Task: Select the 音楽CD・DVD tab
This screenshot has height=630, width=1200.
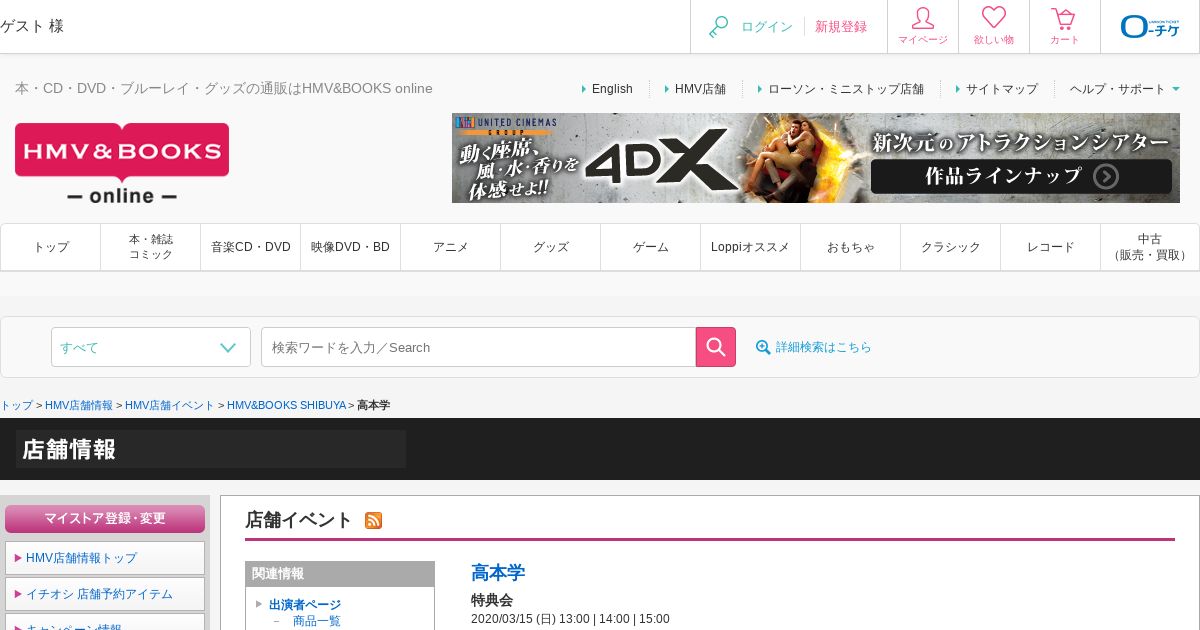Action: click(x=251, y=247)
